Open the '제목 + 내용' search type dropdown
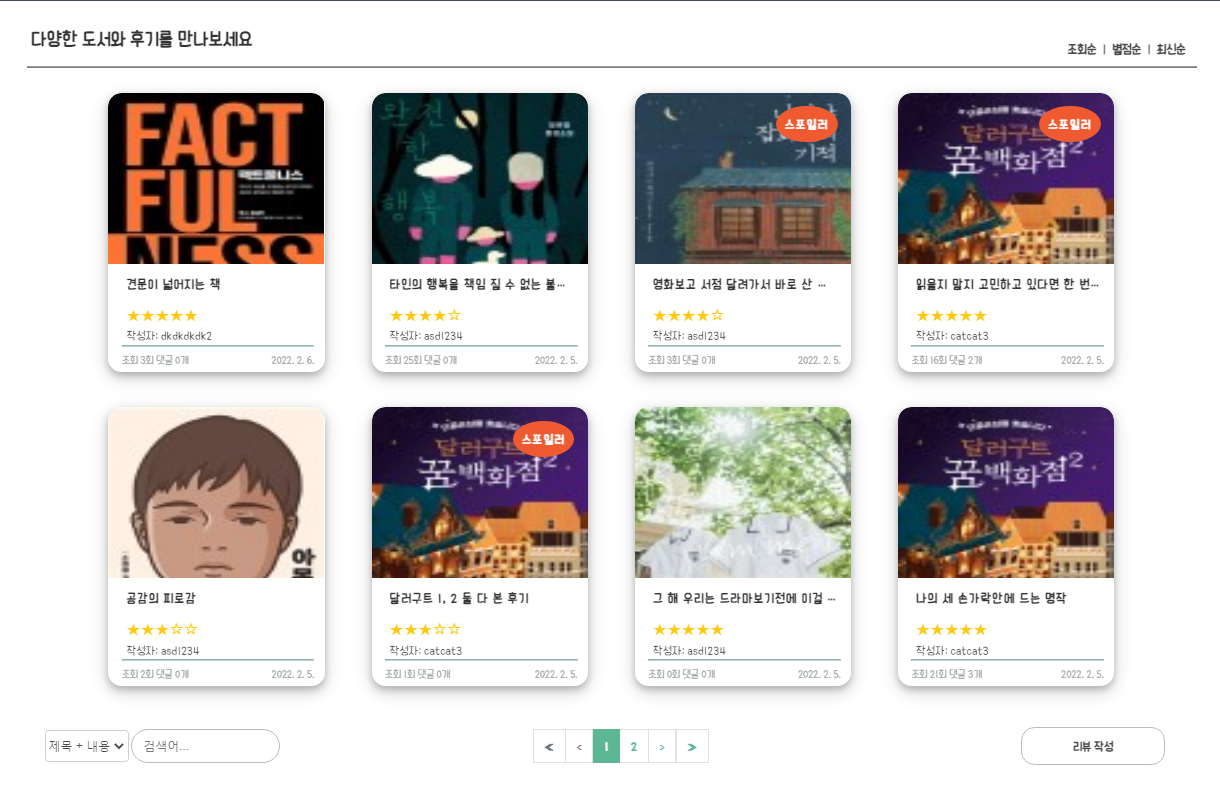This screenshot has width=1220, height=799. 87,746
